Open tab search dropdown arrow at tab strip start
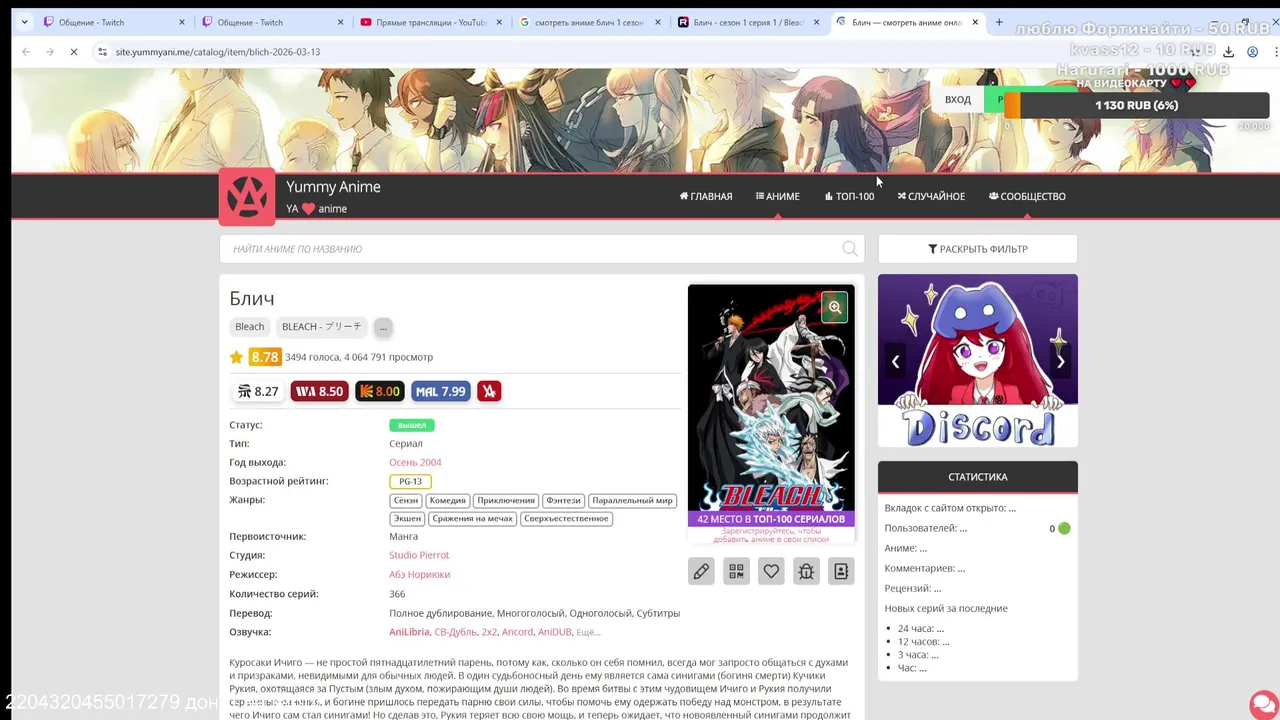Image resolution: width=1280 pixels, height=720 pixels. coord(23,22)
